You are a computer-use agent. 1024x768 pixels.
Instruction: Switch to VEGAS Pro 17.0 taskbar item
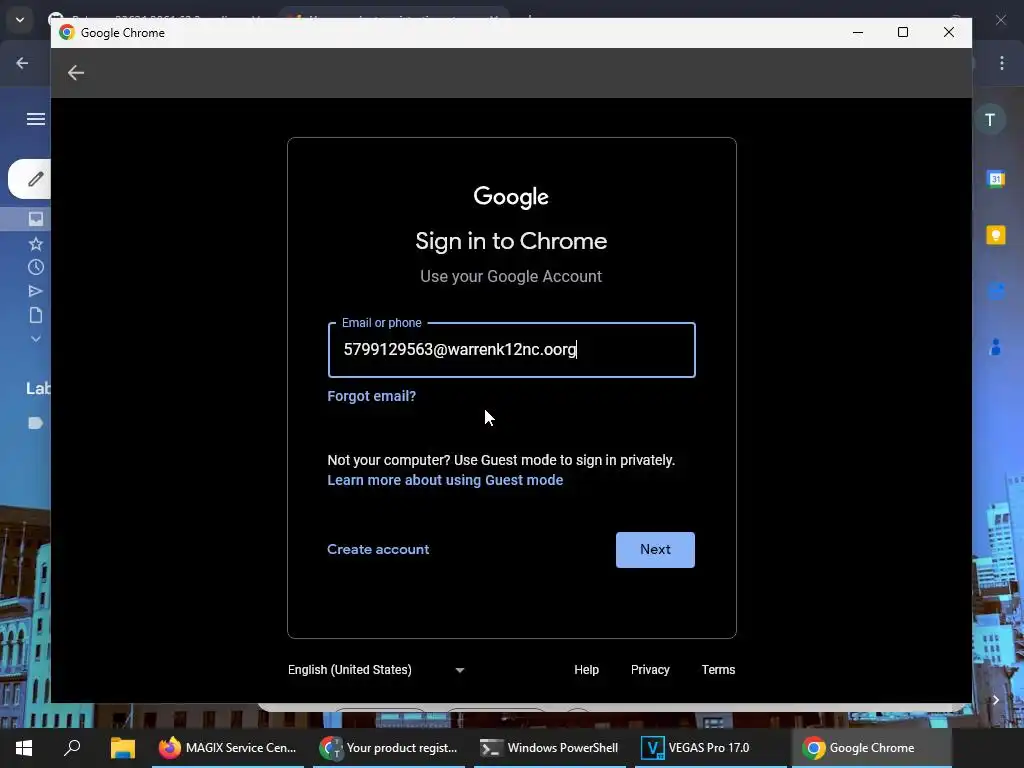(x=711, y=748)
